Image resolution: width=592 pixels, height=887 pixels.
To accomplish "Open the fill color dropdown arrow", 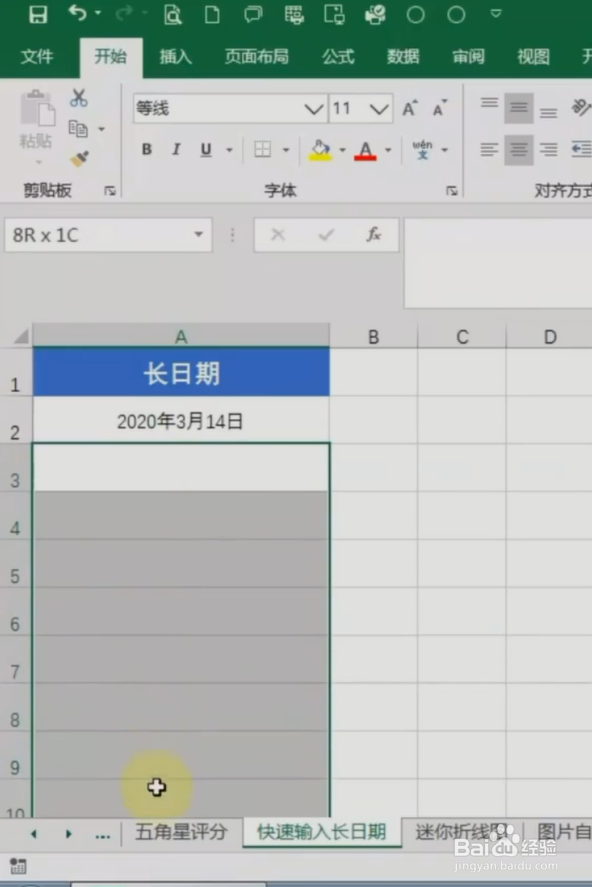I will pos(343,150).
